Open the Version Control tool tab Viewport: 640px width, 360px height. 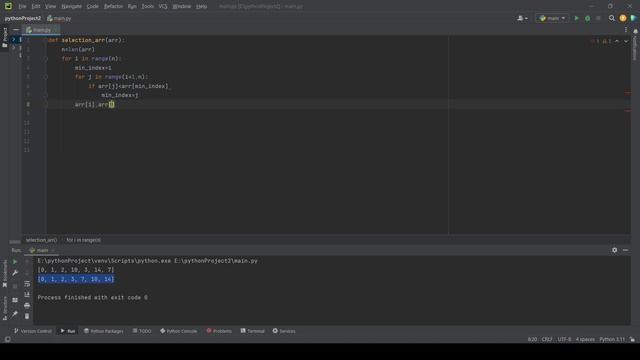click(x=33, y=331)
